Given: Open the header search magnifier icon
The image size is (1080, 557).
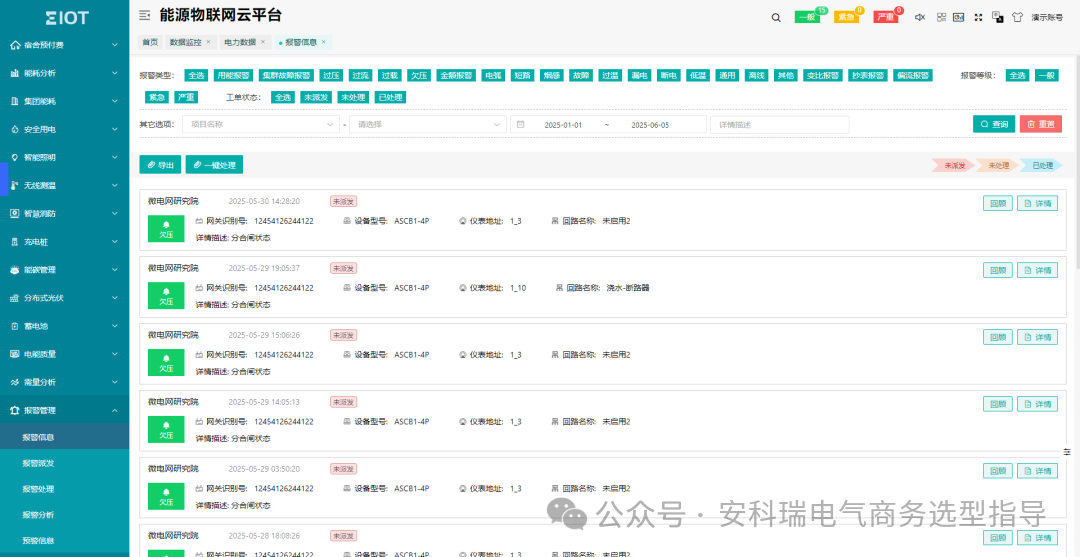Looking at the screenshot, I should 776,17.
